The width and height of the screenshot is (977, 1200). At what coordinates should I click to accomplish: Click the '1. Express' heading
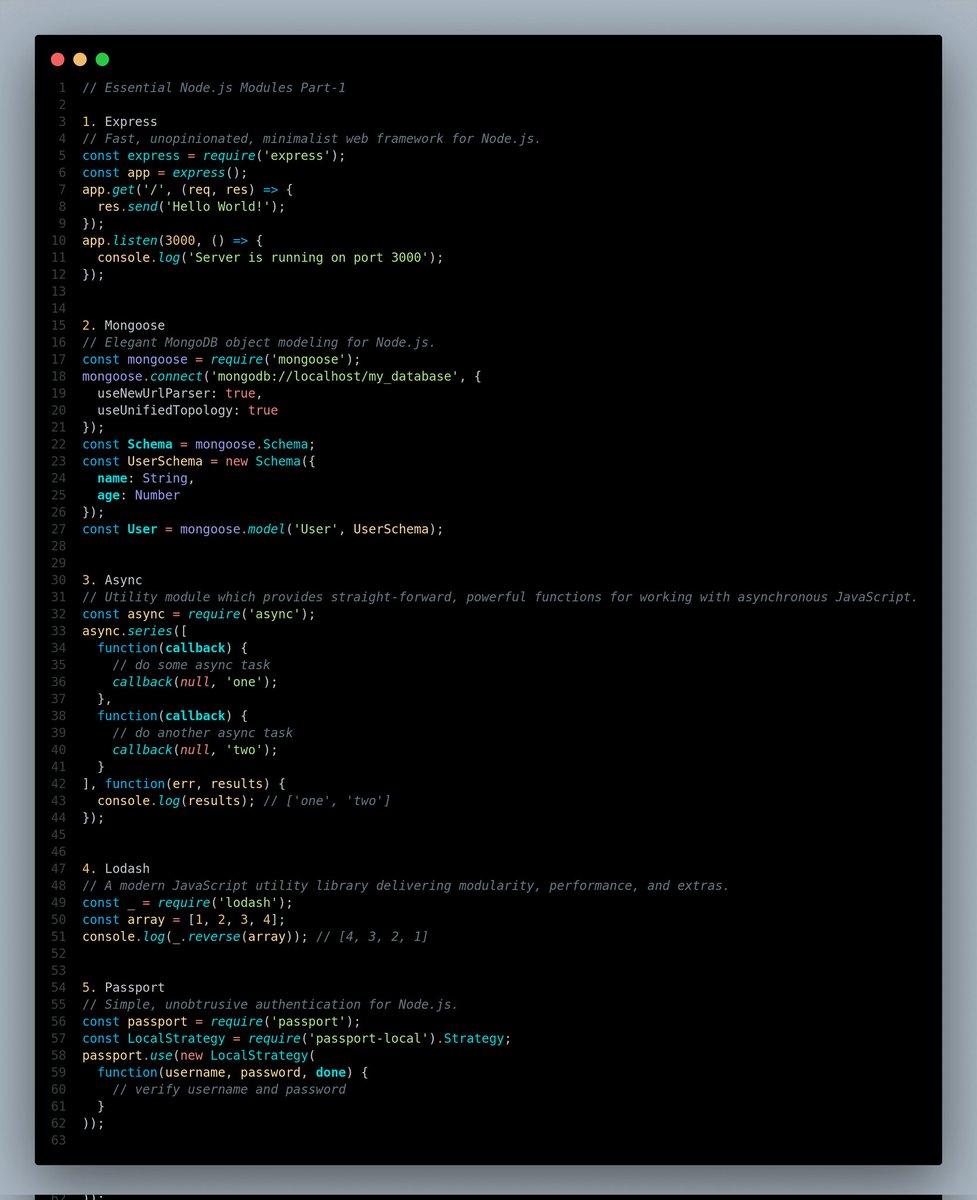coord(120,122)
